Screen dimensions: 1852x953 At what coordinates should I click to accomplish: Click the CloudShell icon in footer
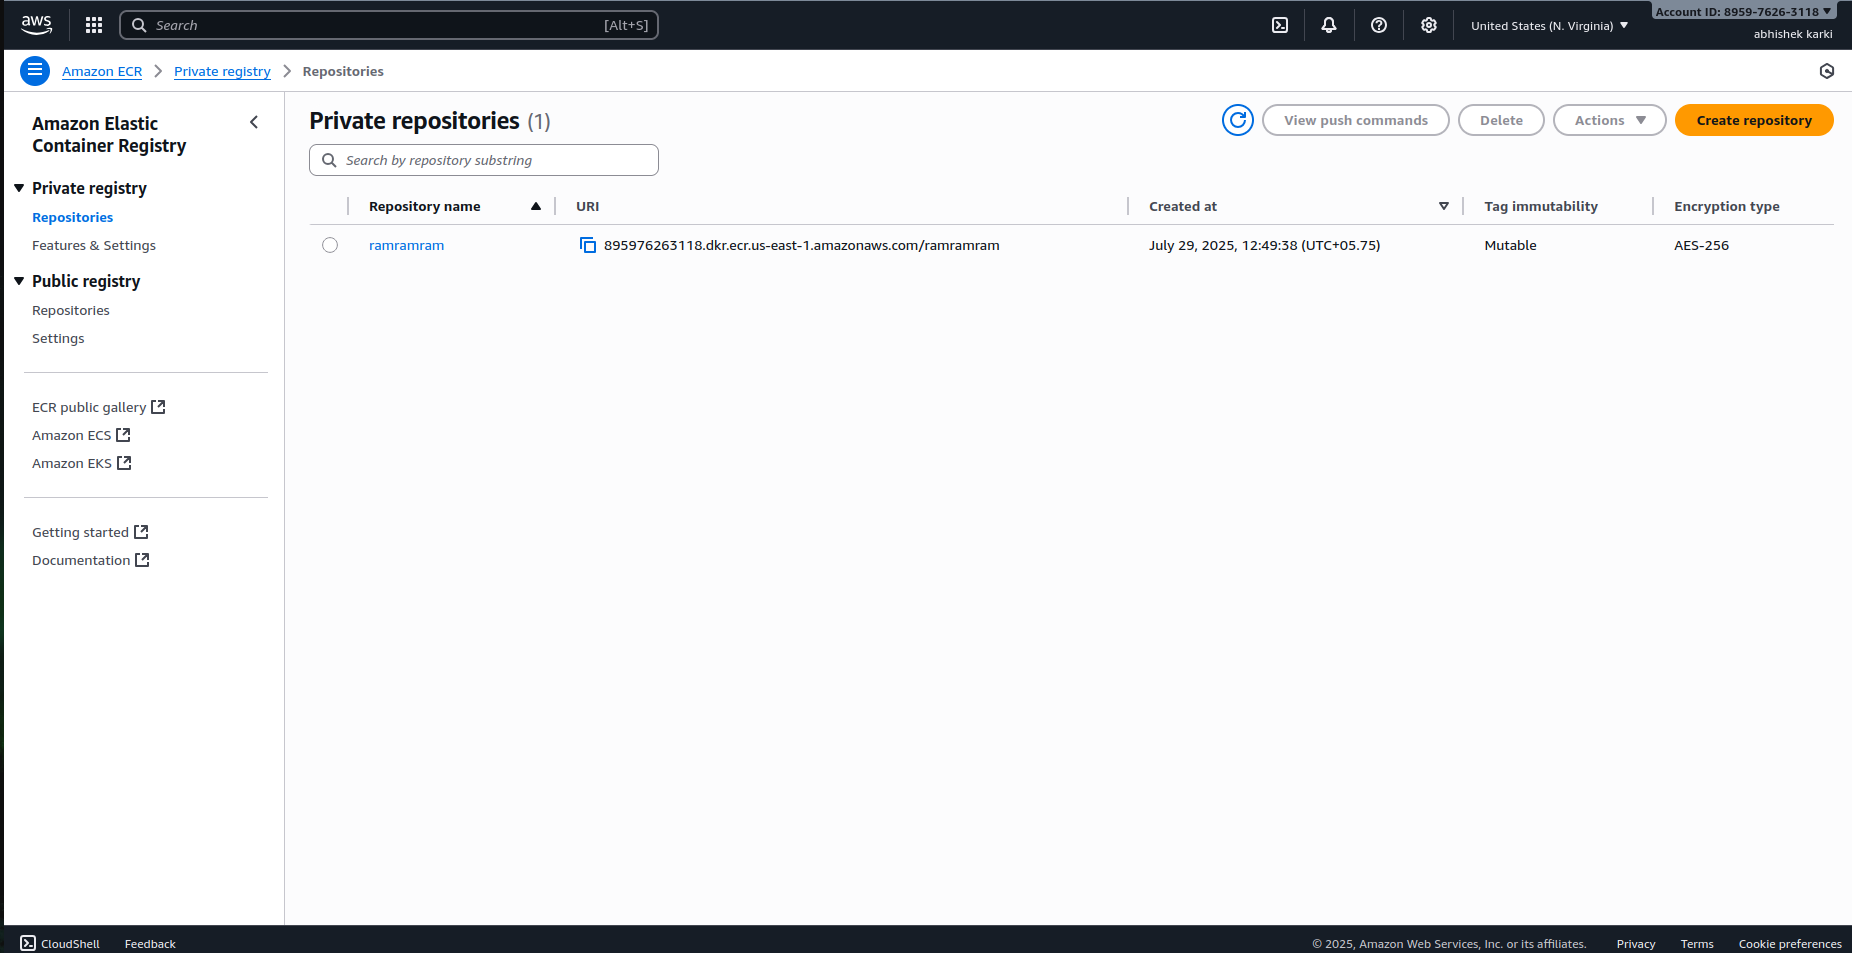click(28, 943)
